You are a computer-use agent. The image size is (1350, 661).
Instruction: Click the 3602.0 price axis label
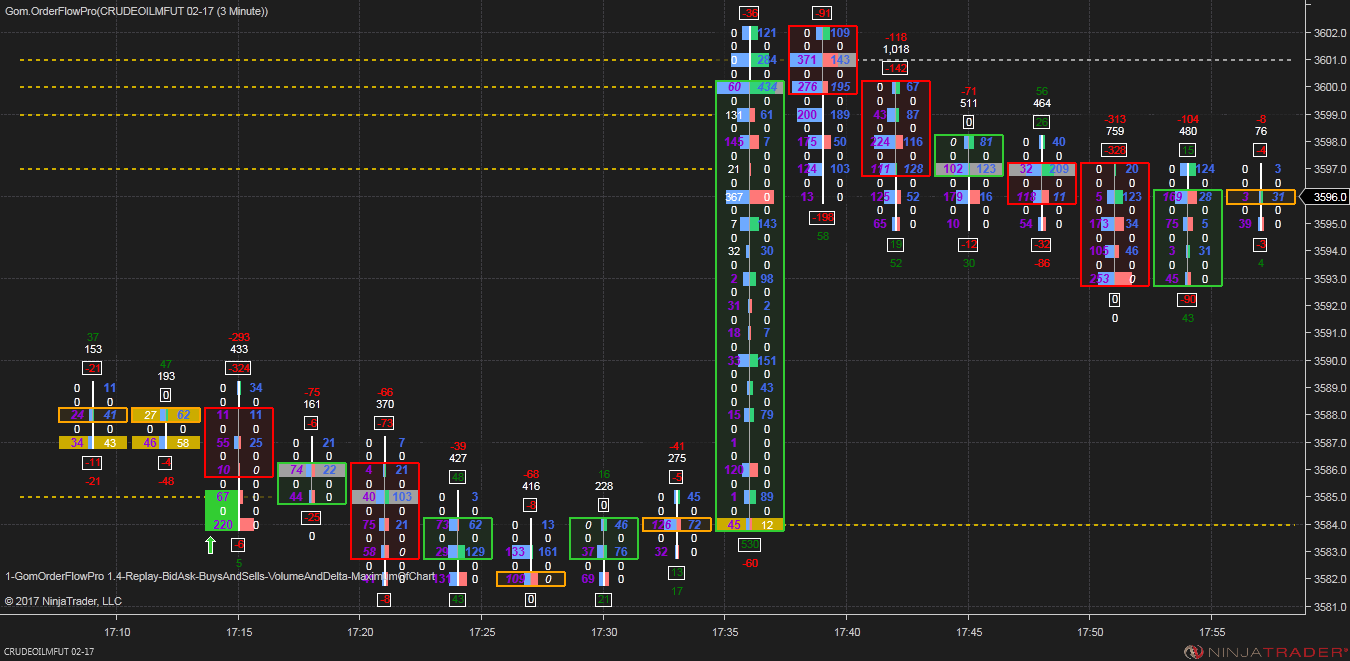1330,33
